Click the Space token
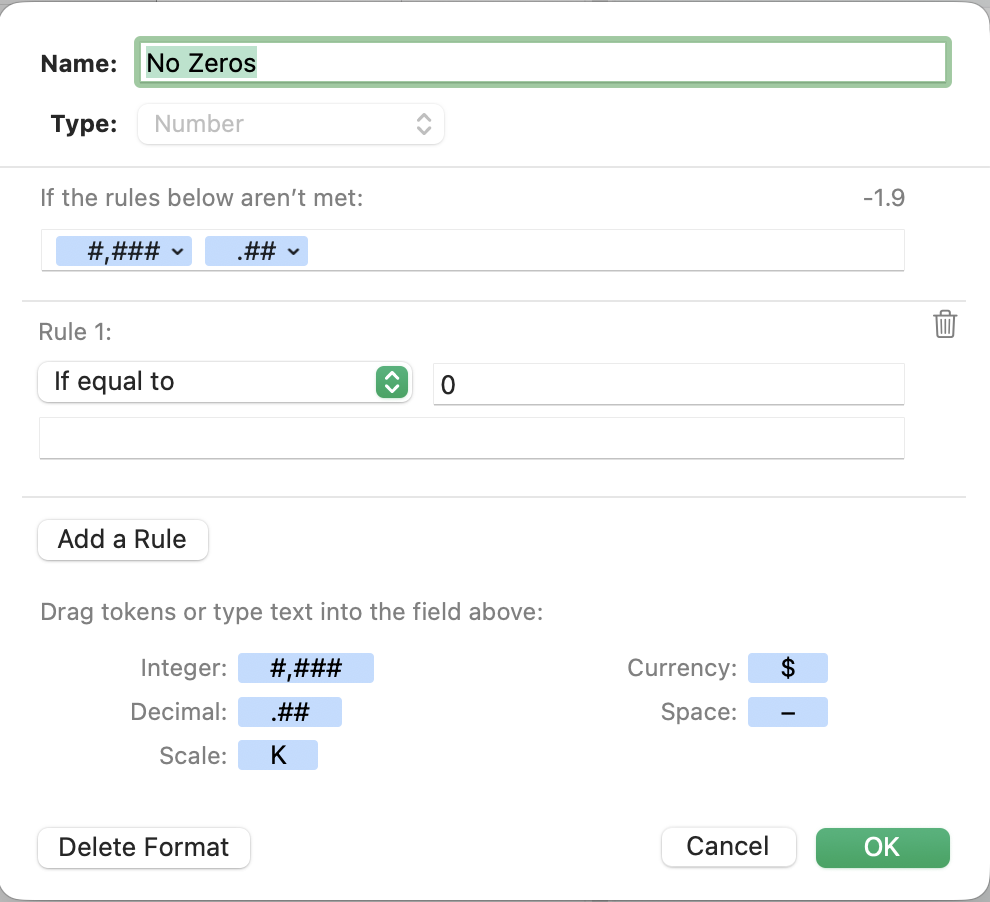 [787, 712]
